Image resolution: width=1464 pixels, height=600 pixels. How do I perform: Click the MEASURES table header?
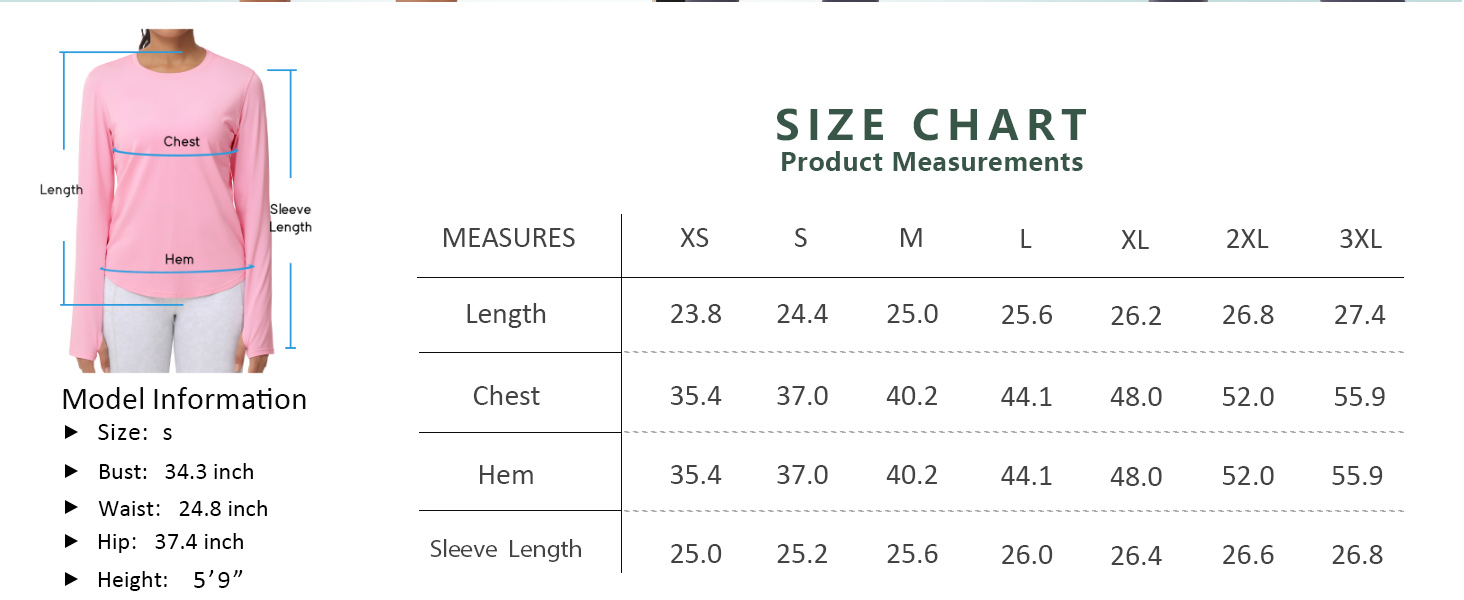coord(509,238)
